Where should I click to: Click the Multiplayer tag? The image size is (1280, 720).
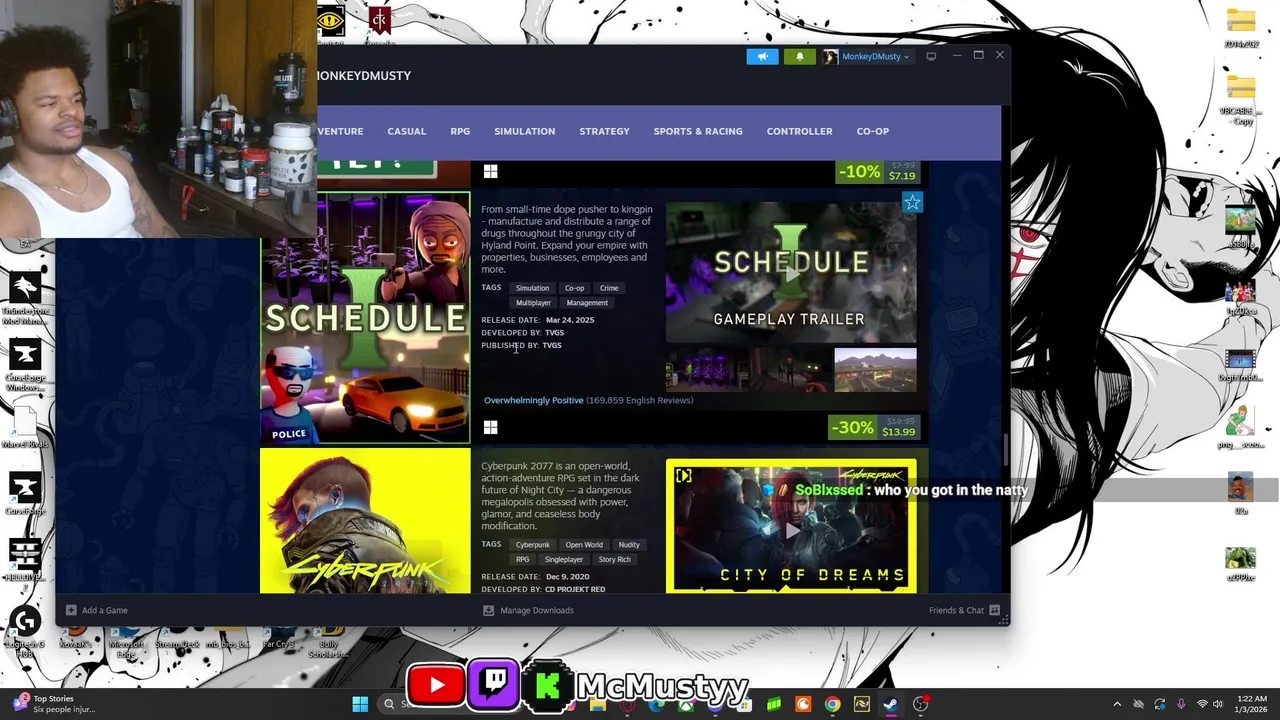pos(533,303)
